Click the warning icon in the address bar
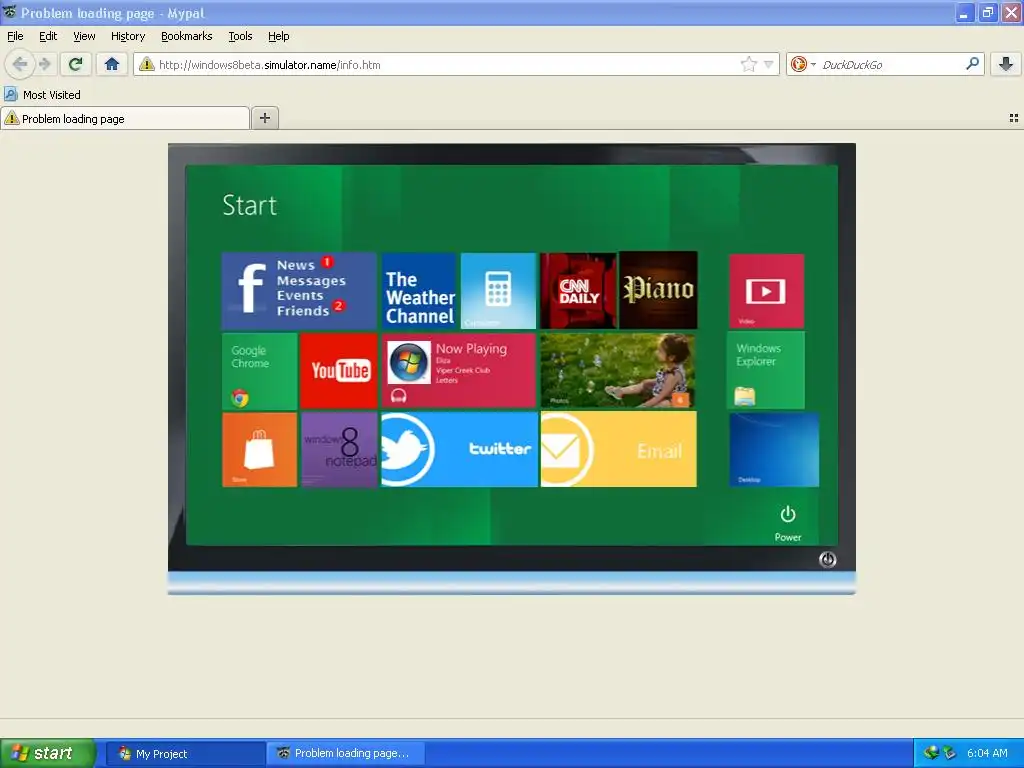This screenshot has height=768, width=1024. point(146,64)
